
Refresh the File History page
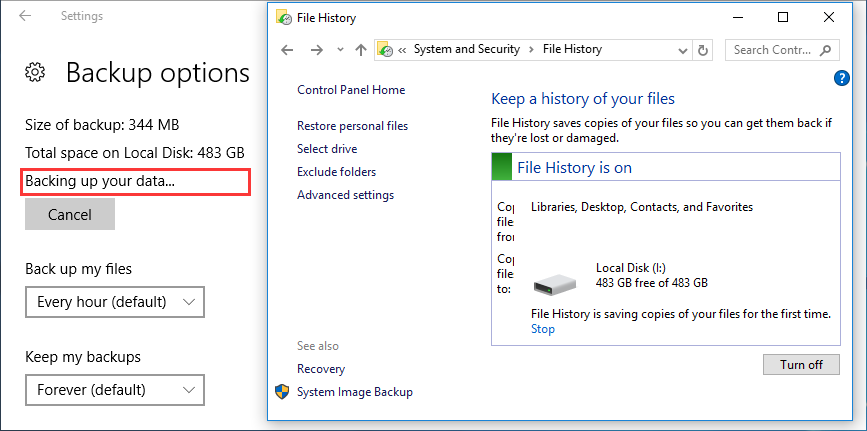pyautogui.click(x=703, y=50)
